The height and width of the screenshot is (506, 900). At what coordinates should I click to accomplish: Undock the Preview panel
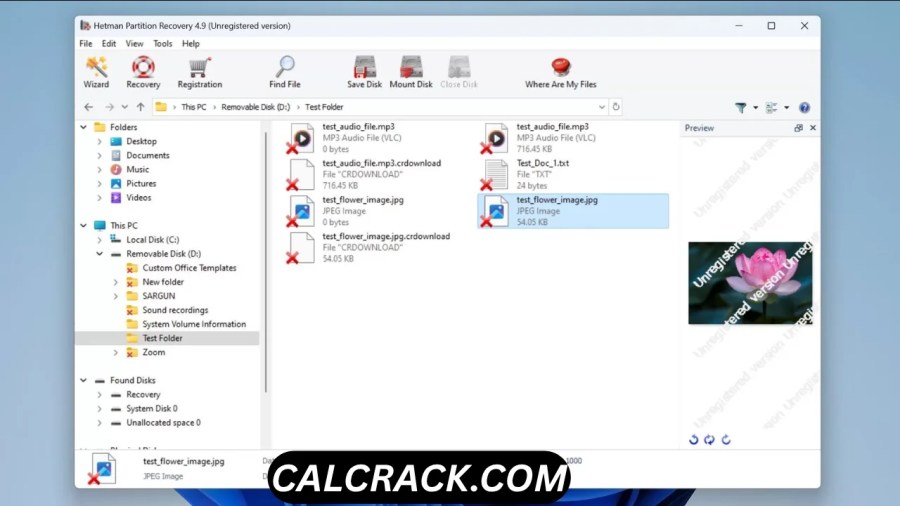(798, 128)
